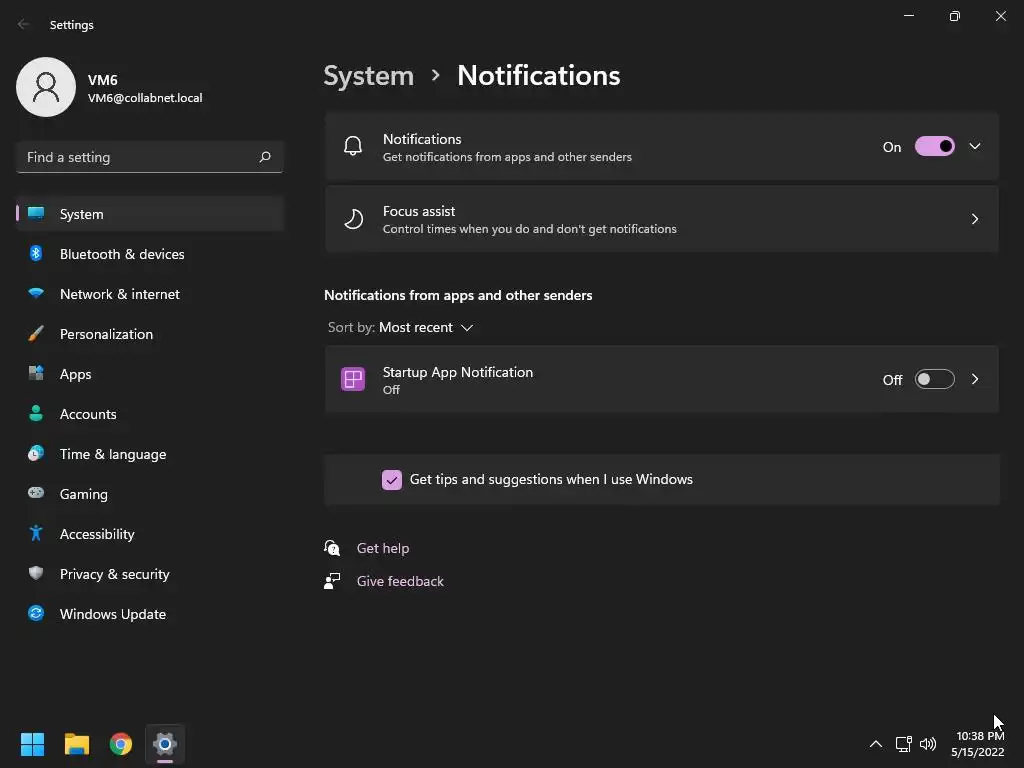Open Focus assist settings row
This screenshot has width=1024, height=768.
tap(661, 219)
